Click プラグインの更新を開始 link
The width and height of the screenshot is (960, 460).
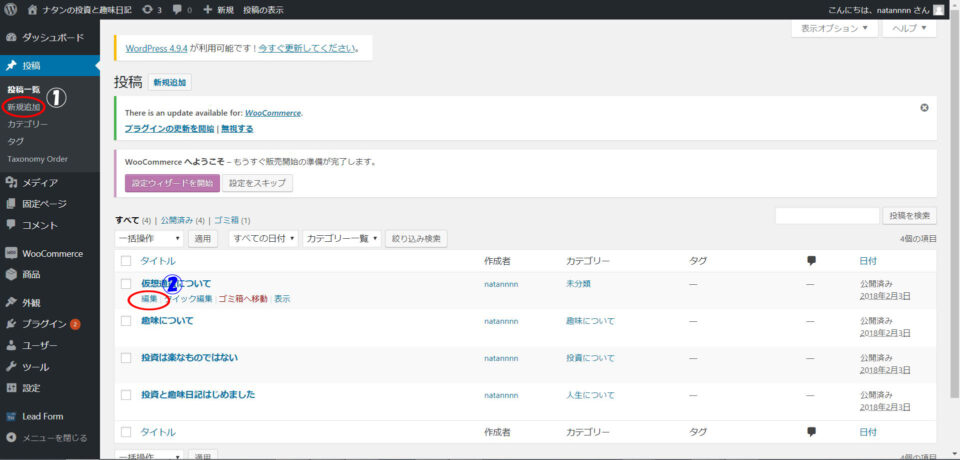coord(170,129)
